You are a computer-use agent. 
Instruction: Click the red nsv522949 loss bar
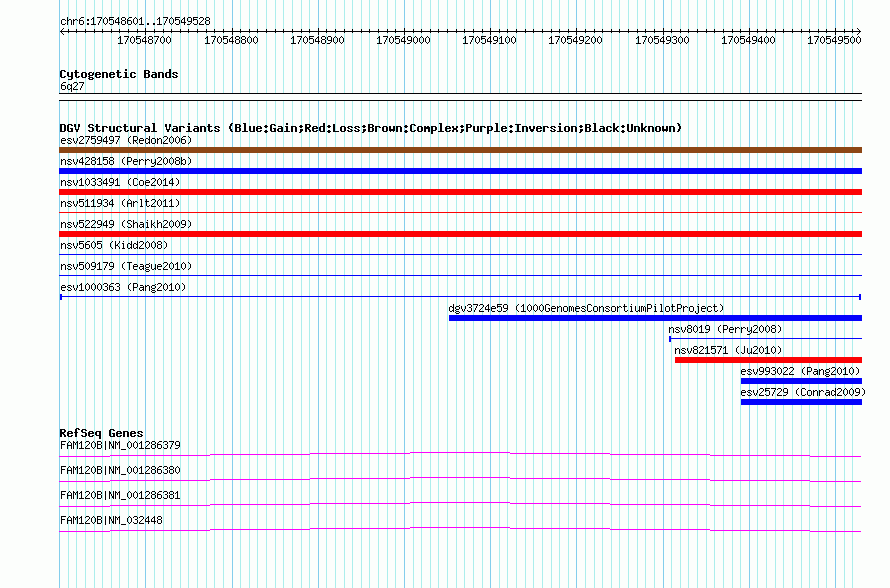(460, 234)
